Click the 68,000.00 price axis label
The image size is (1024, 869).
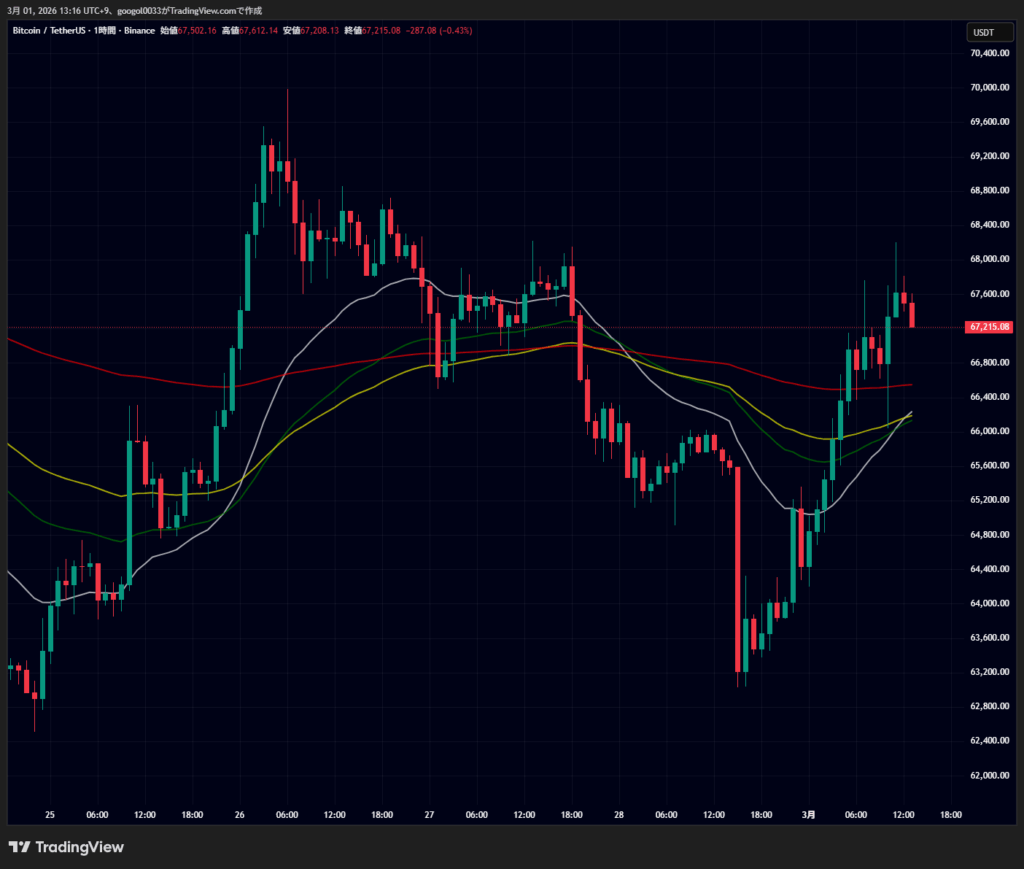point(989,259)
